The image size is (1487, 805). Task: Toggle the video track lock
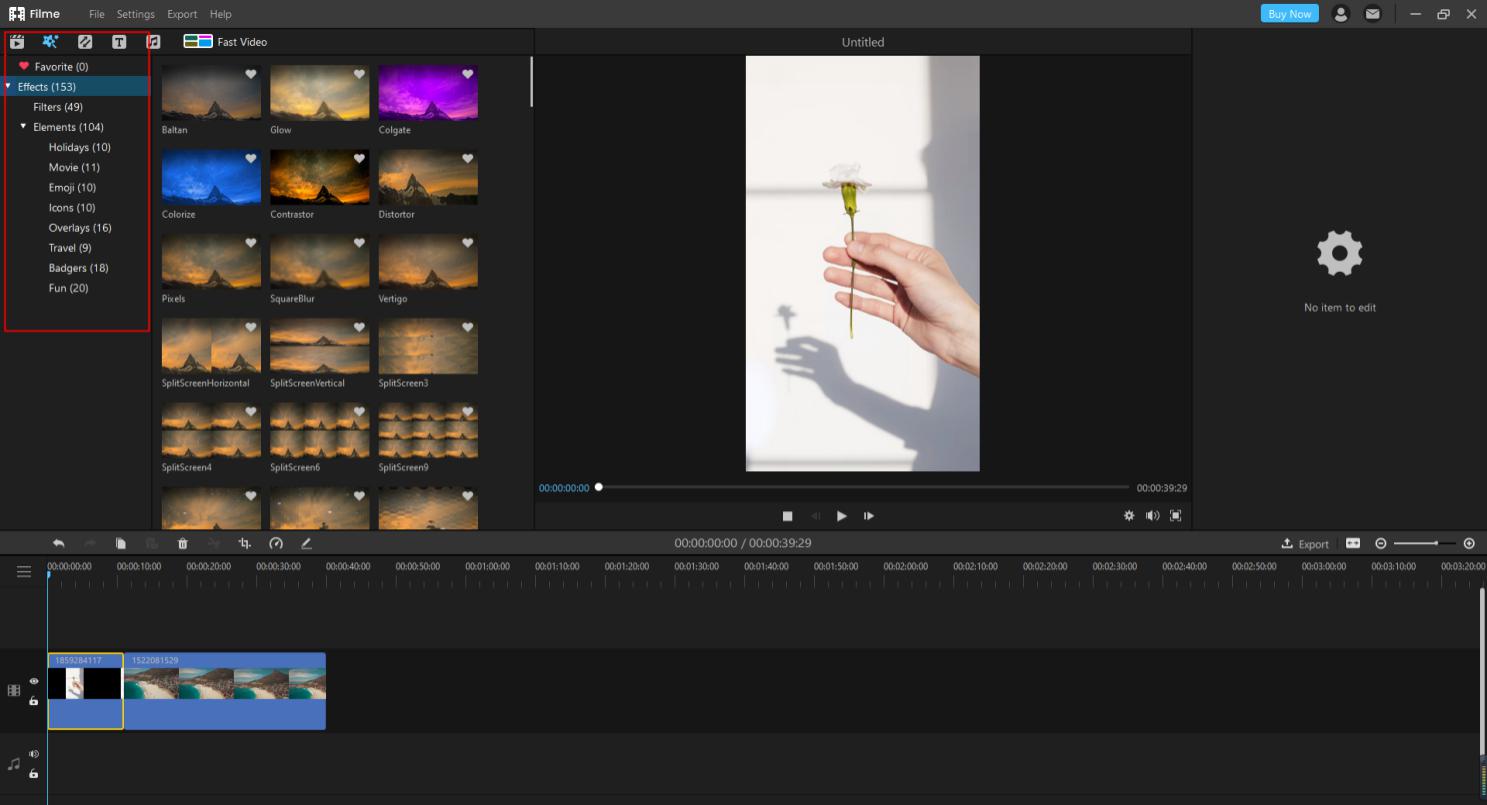click(x=34, y=701)
